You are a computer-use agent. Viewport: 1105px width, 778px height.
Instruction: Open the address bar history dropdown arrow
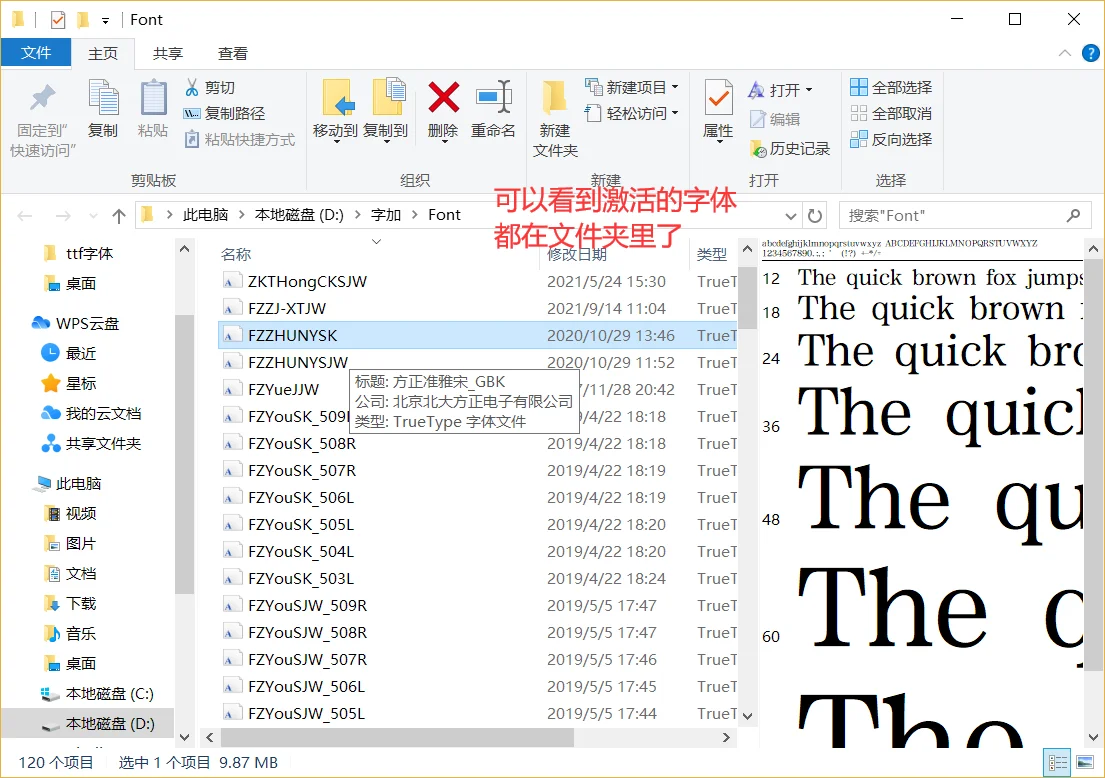(x=791, y=214)
